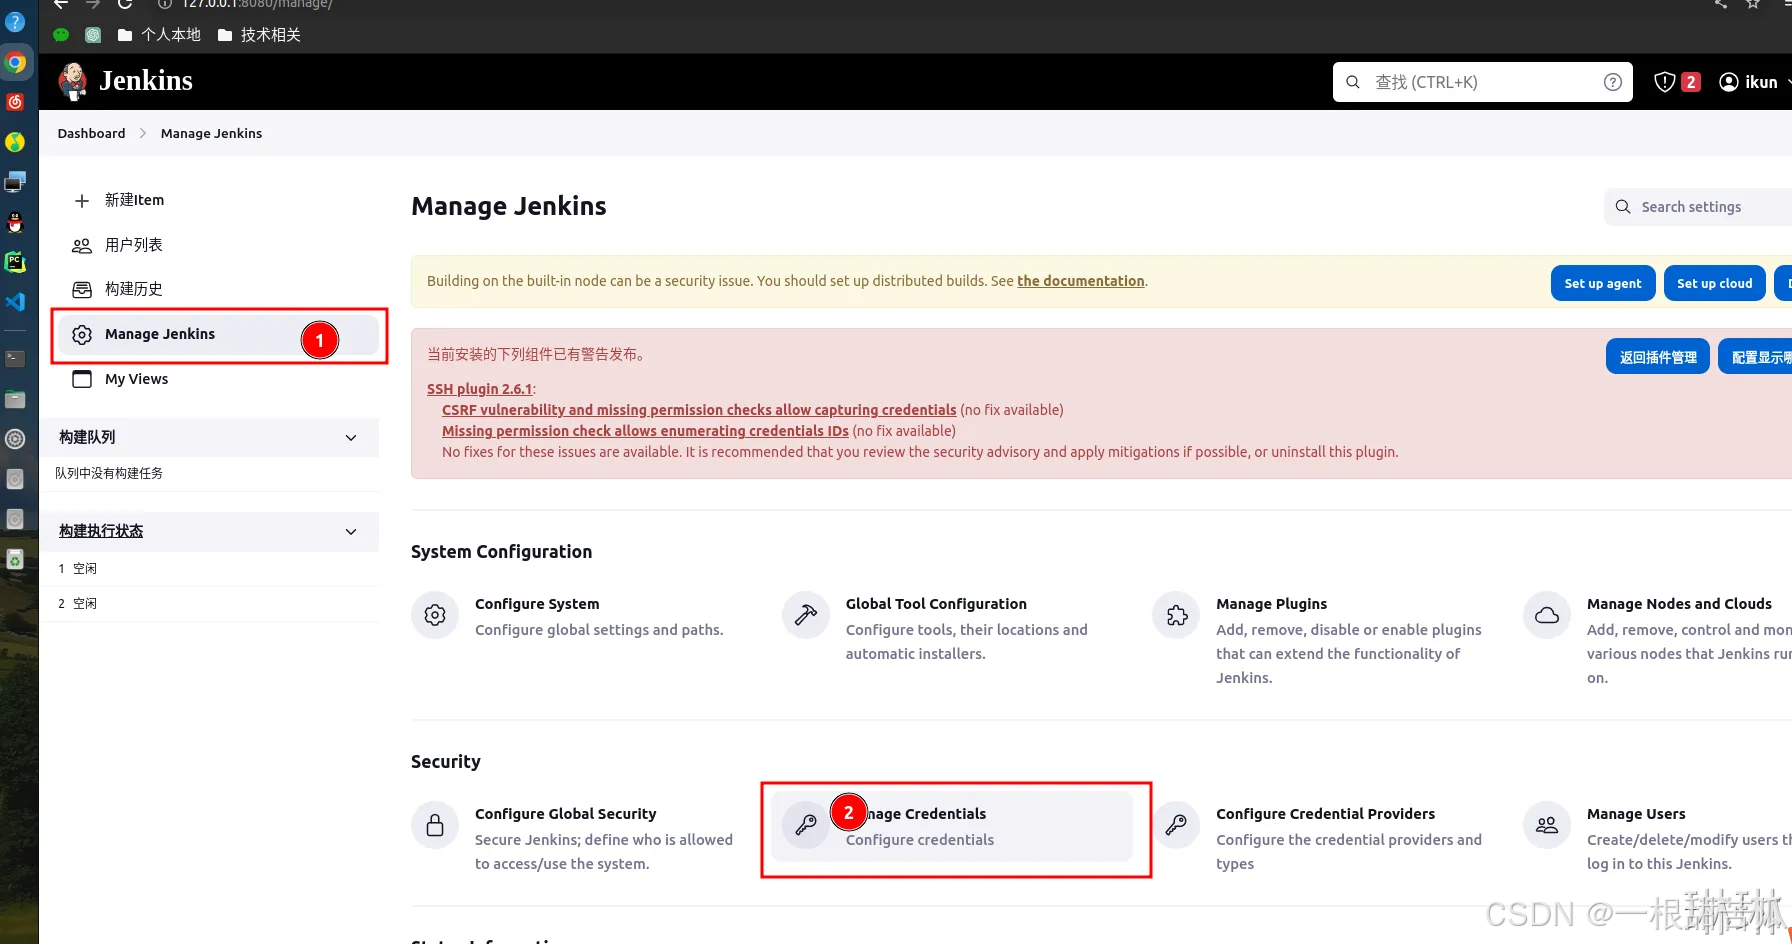Image resolution: width=1792 pixels, height=944 pixels.
Task: Click the 返回插件管理 button
Action: pos(1658,357)
